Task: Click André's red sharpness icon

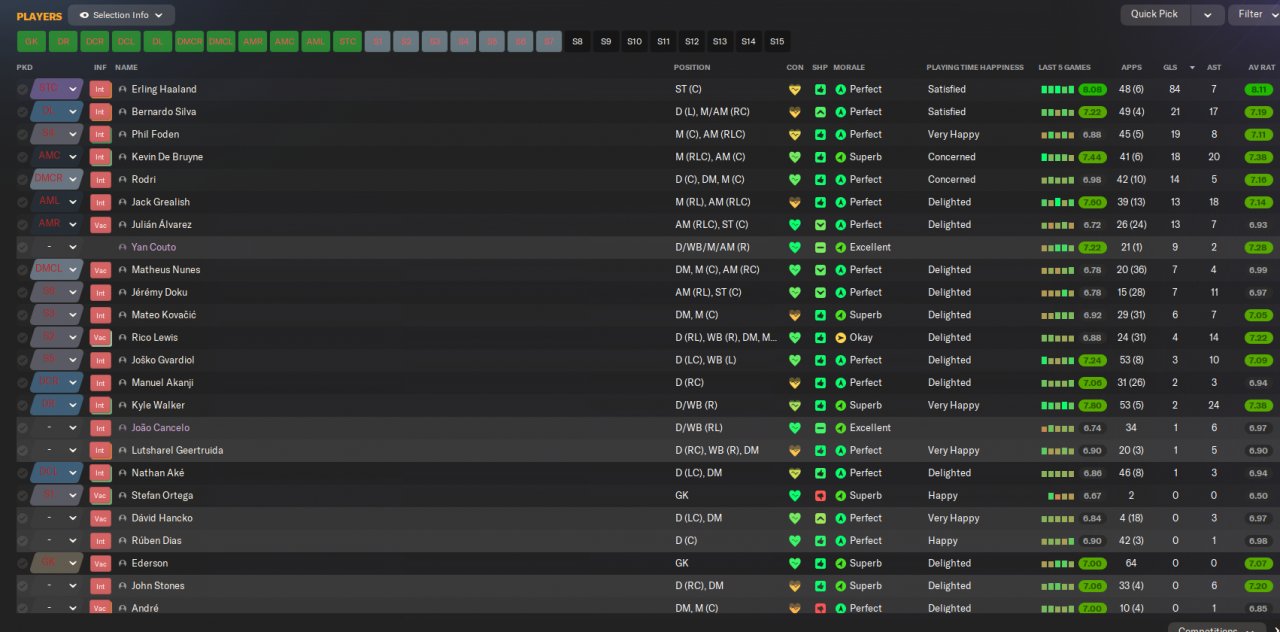Action: [820, 608]
